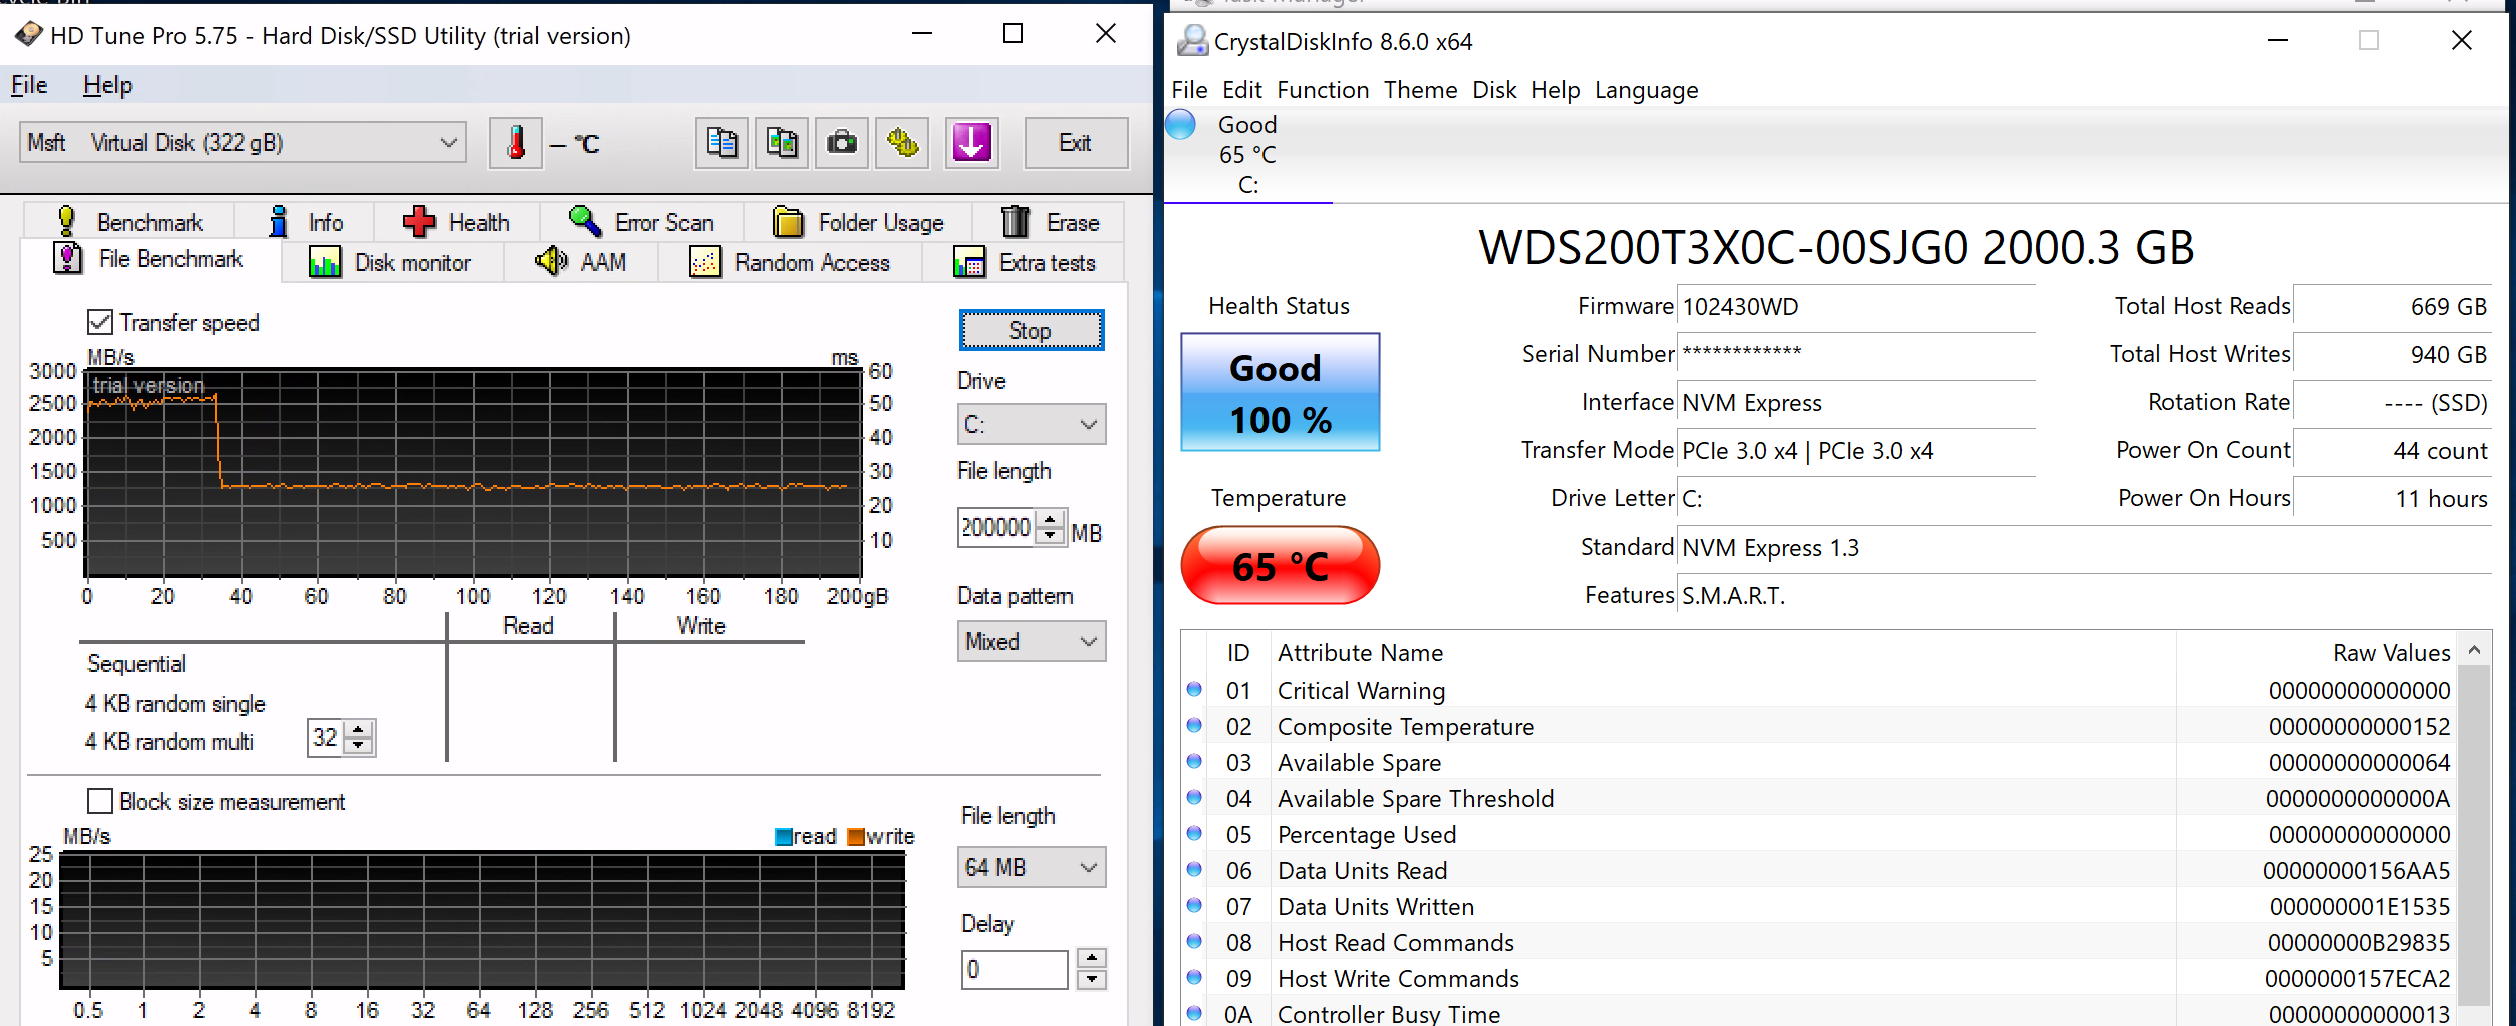Click the Exit button
This screenshot has width=2516, height=1026.
click(x=1075, y=143)
